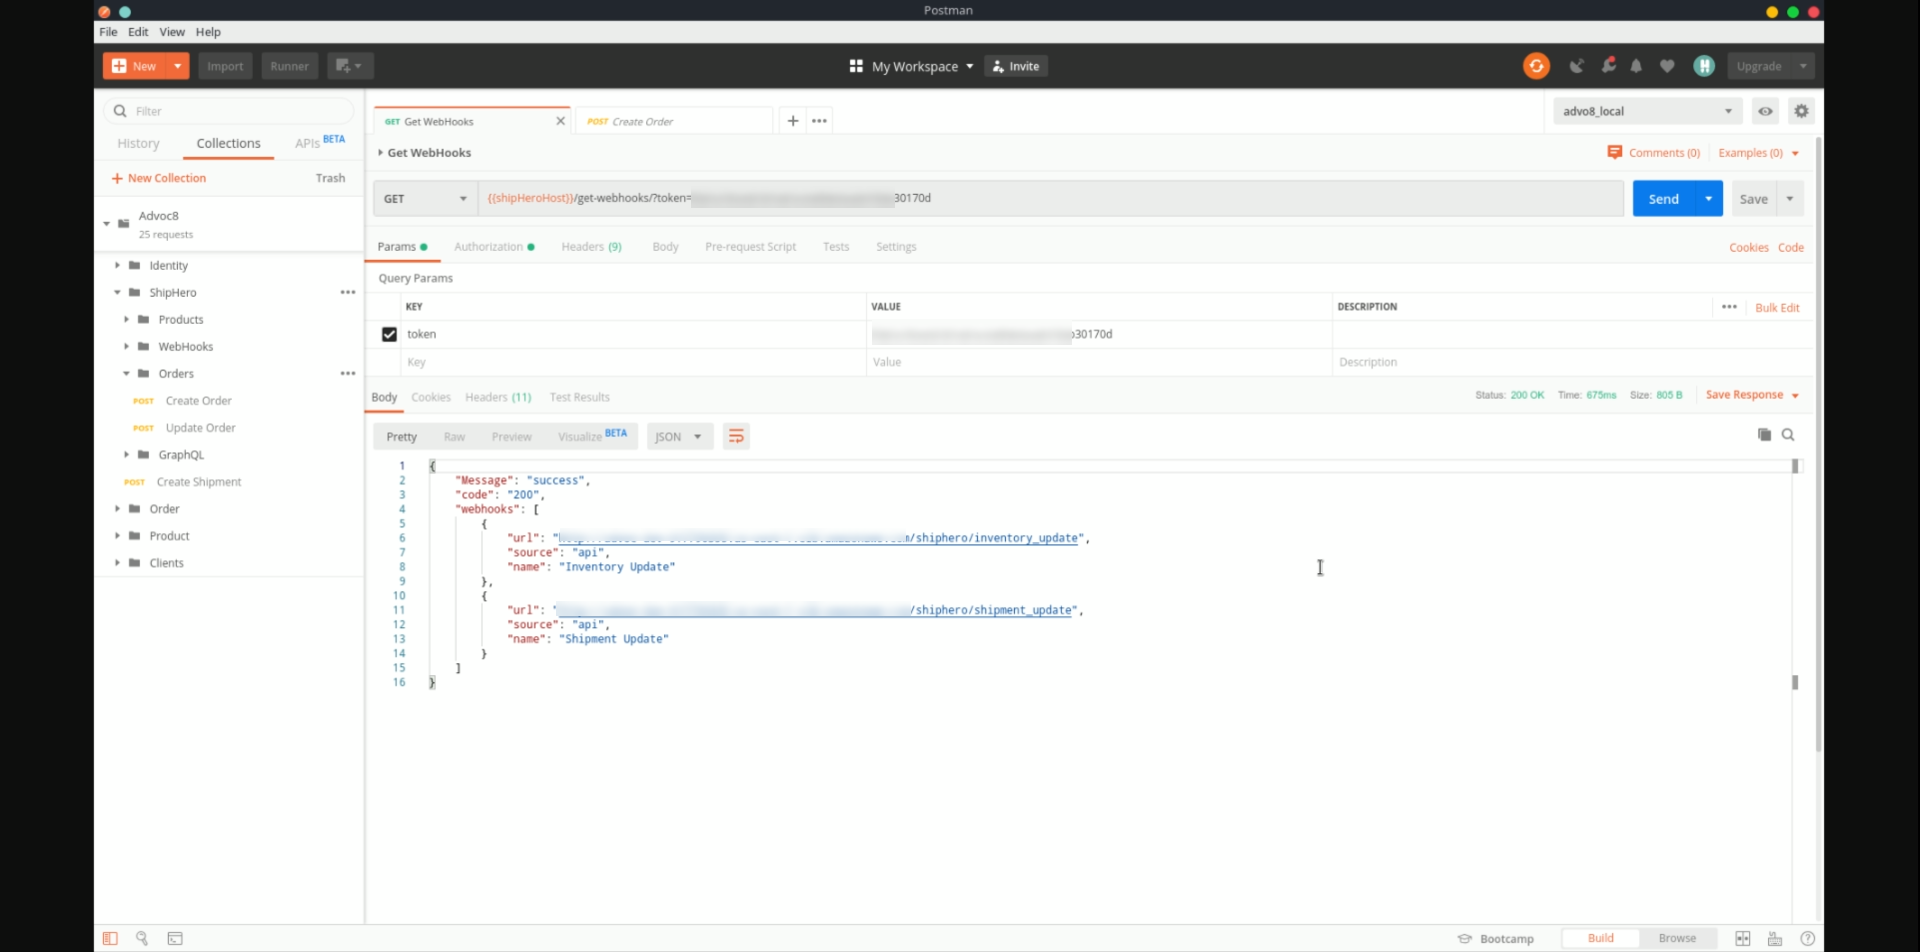Open the JSON format dropdown
The height and width of the screenshot is (952, 1920).
pyautogui.click(x=680, y=436)
